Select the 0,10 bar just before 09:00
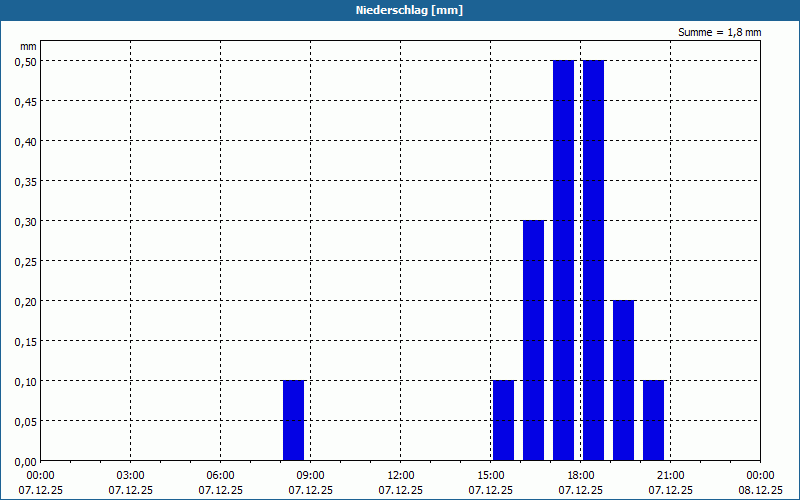Image resolution: width=800 pixels, height=500 pixels. tap(294, 420)
